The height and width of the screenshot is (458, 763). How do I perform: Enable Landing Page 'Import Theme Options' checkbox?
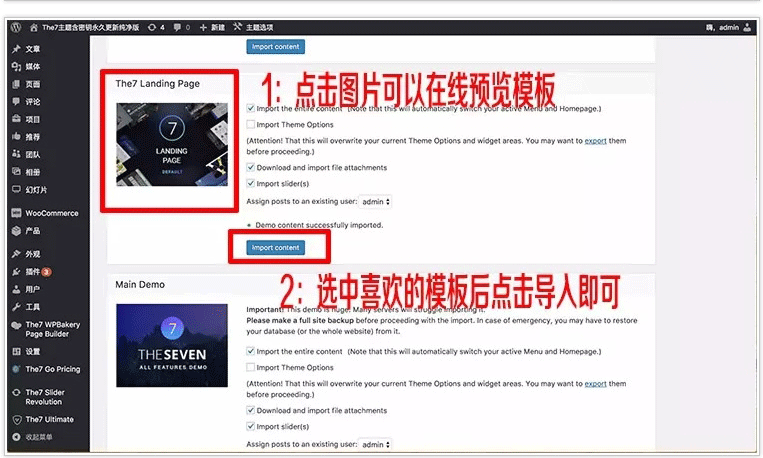pyautogui.click(x=251, y=125)
